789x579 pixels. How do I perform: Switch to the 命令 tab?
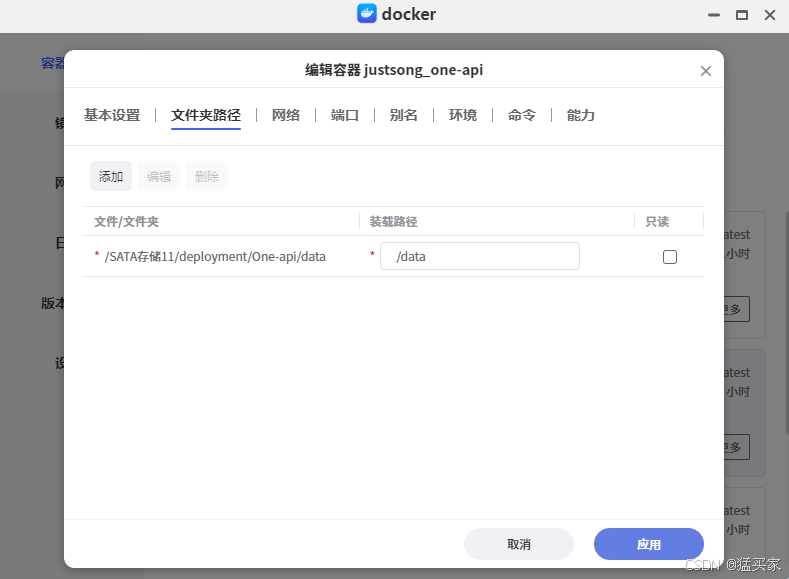(x=522, y=115)
